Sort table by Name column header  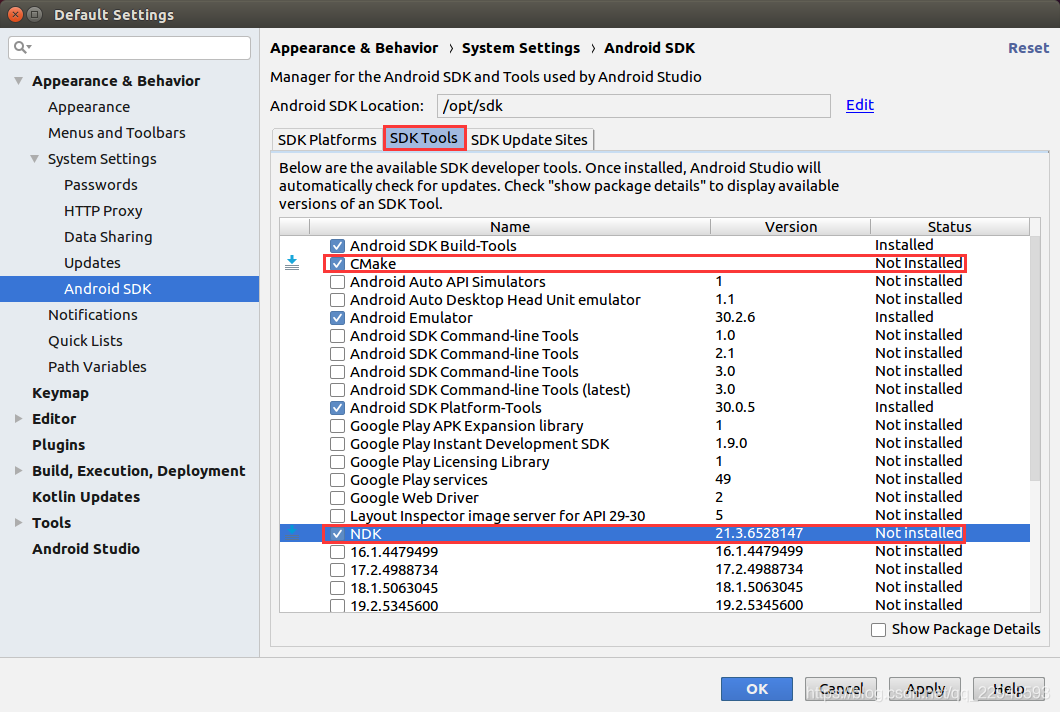(510, 227)
